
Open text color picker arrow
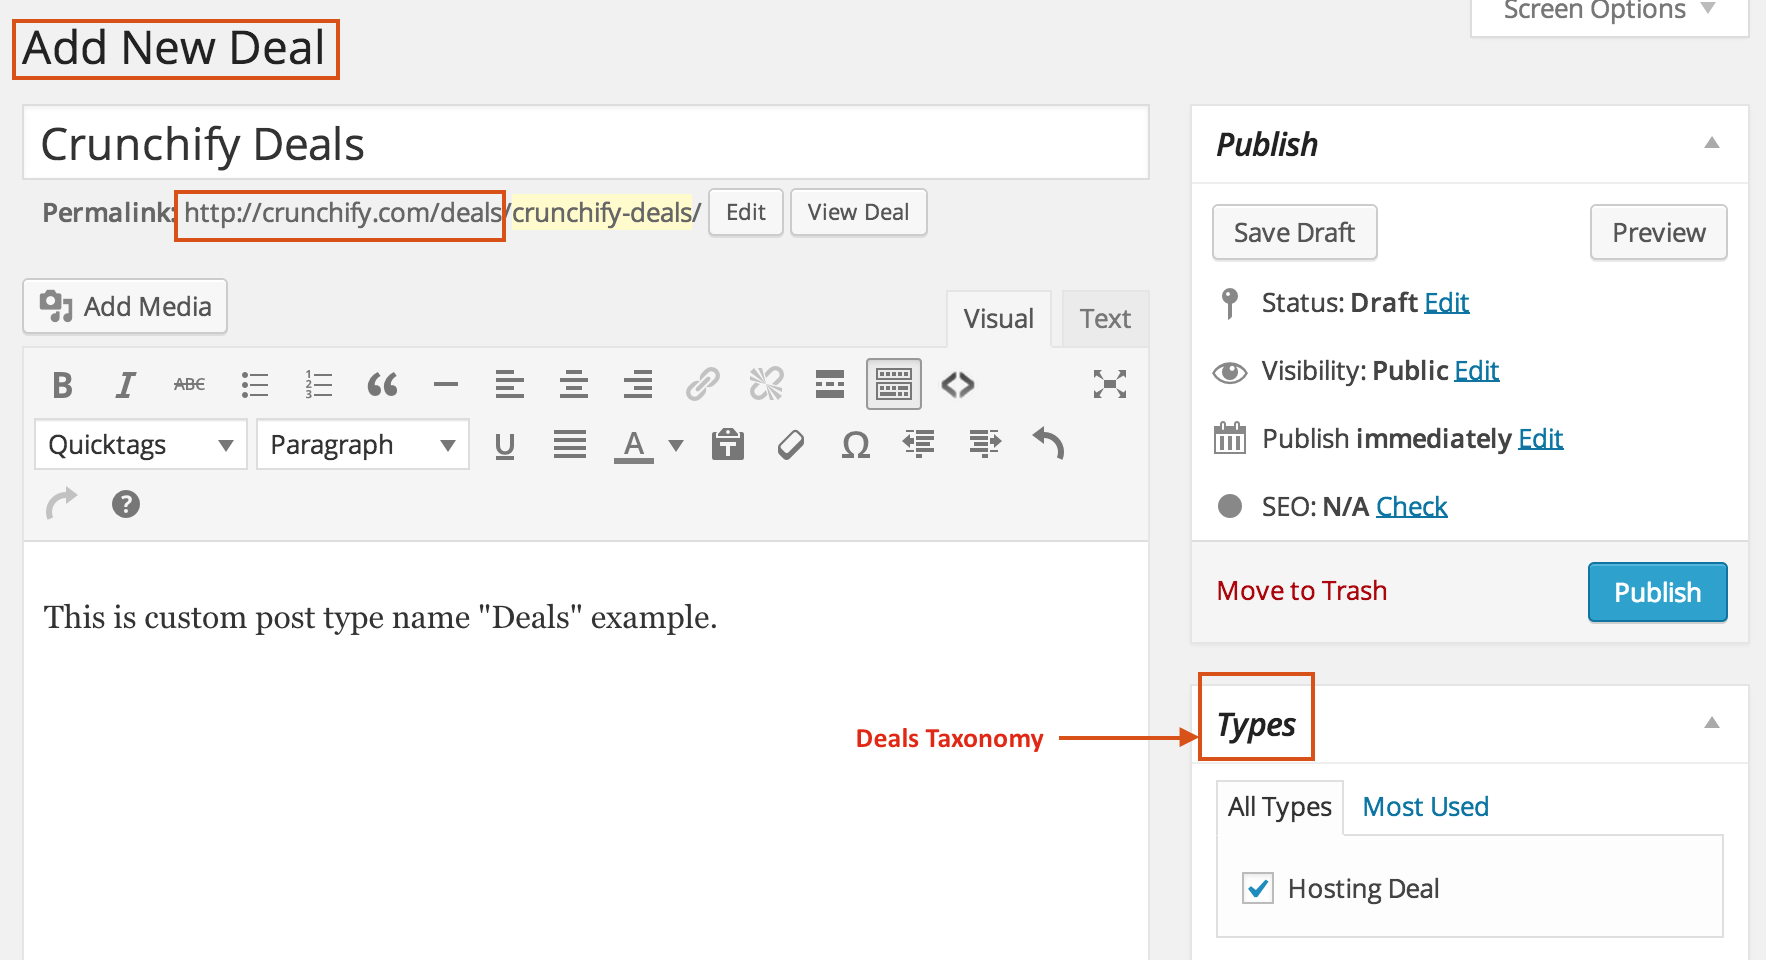676,445
